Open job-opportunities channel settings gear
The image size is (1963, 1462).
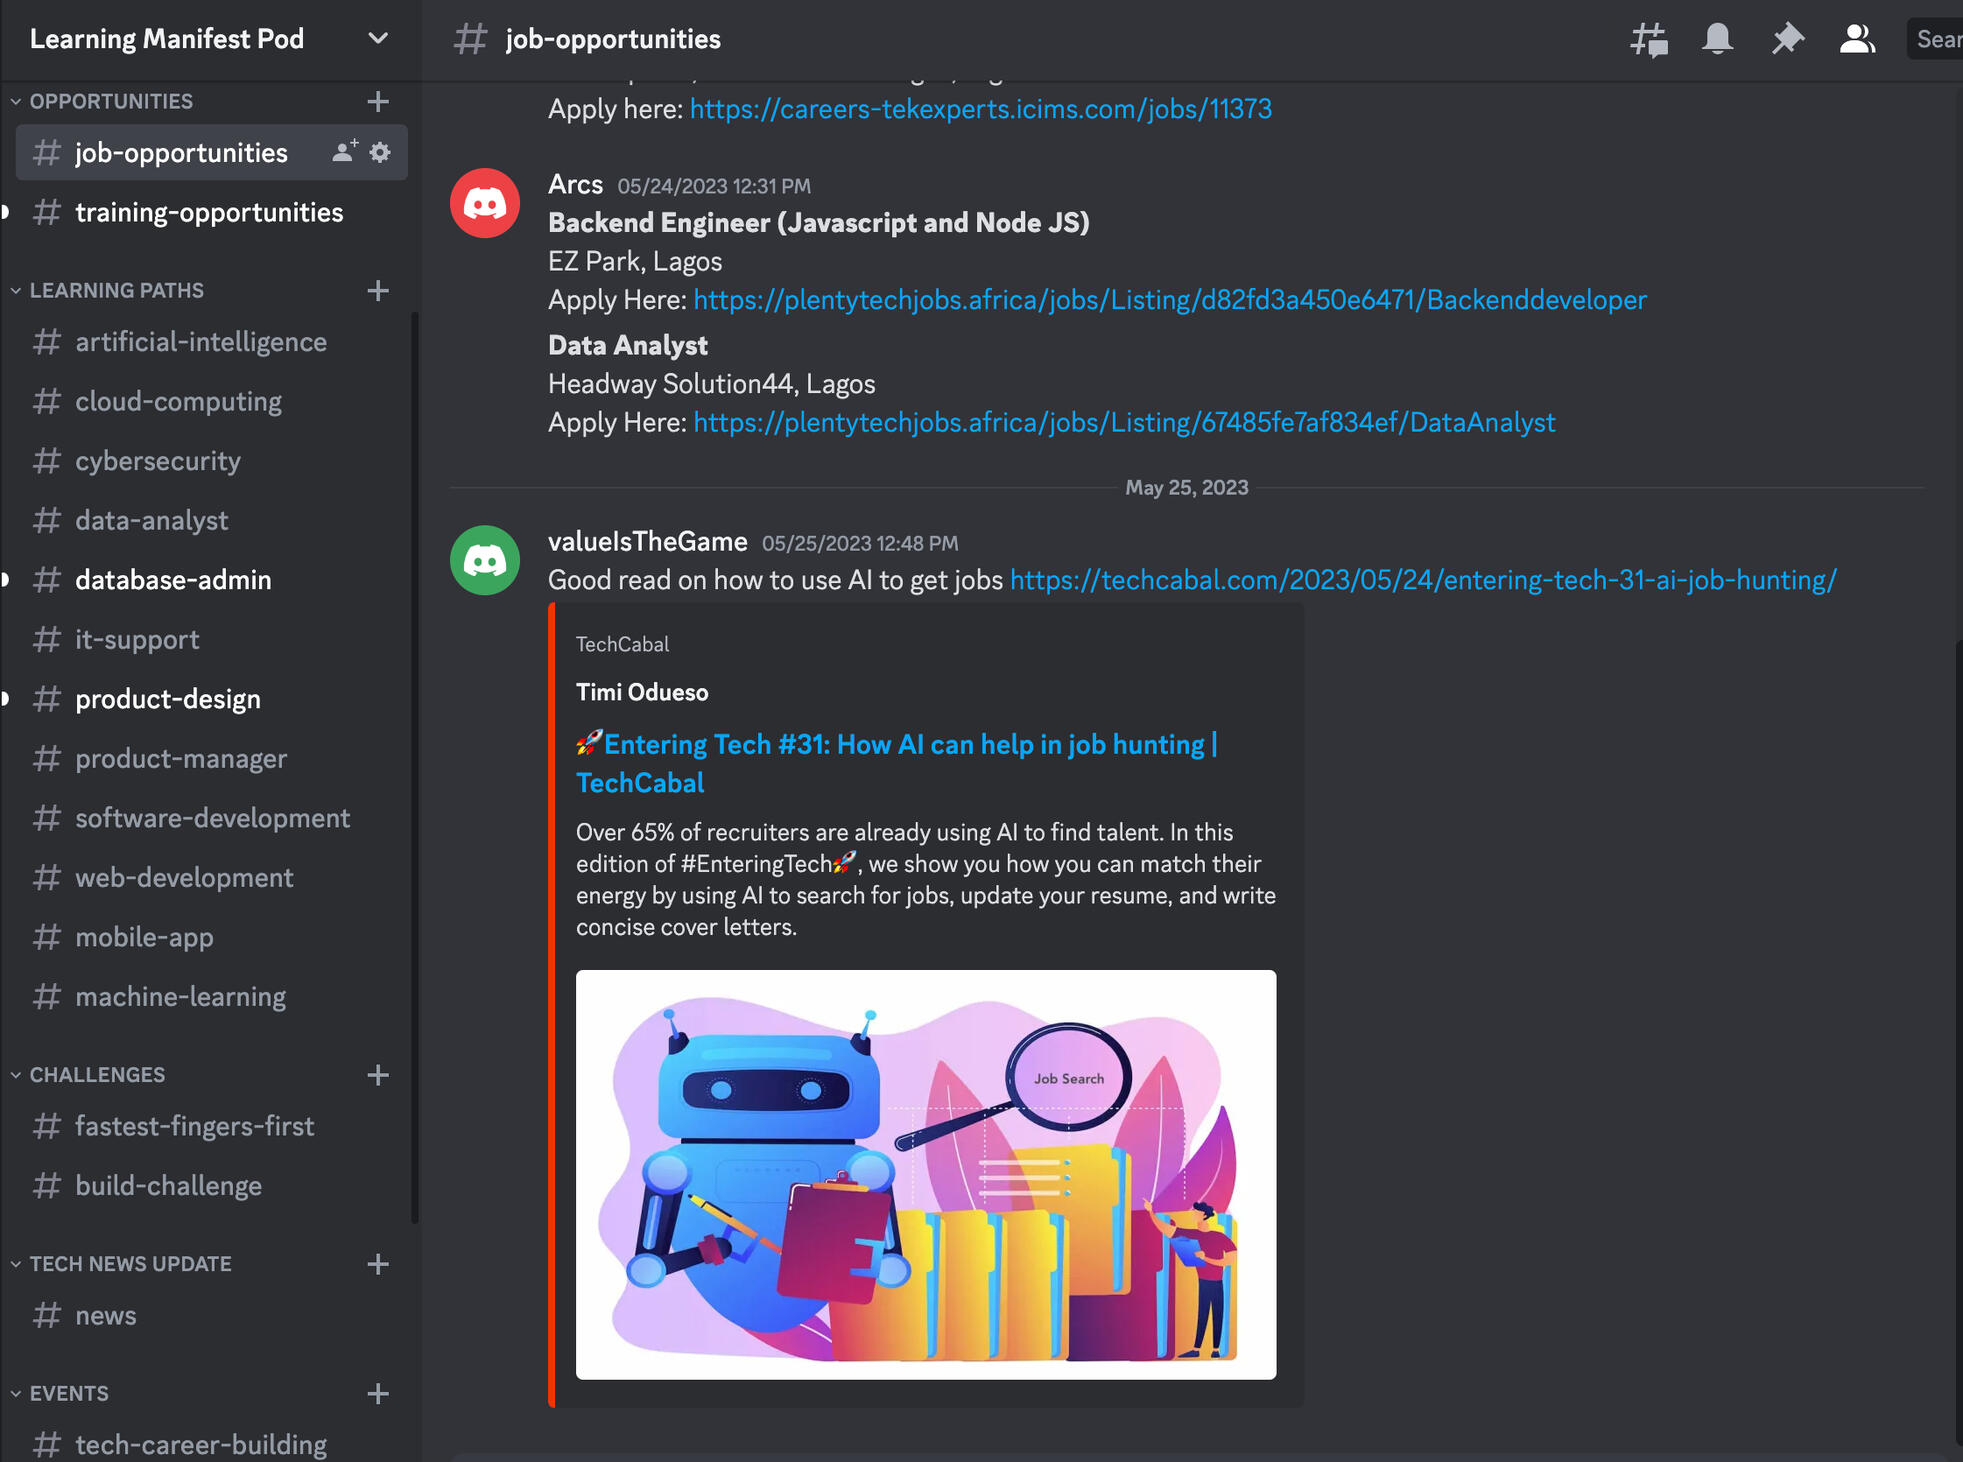click(381, 152)
